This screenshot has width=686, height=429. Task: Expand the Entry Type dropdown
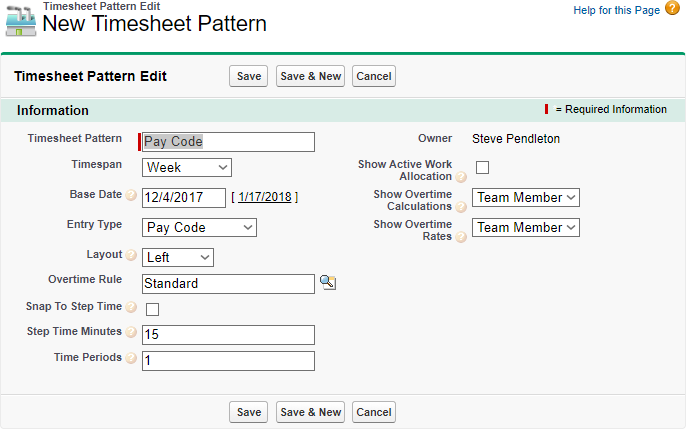point(199,227)
